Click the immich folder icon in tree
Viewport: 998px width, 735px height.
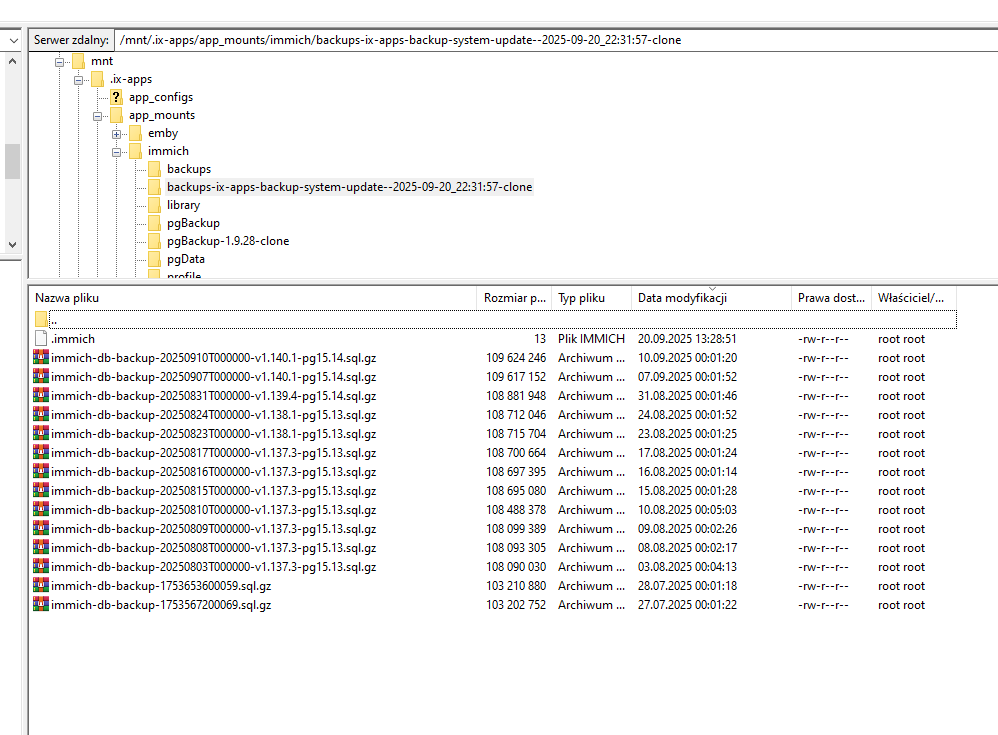[136, 151]
